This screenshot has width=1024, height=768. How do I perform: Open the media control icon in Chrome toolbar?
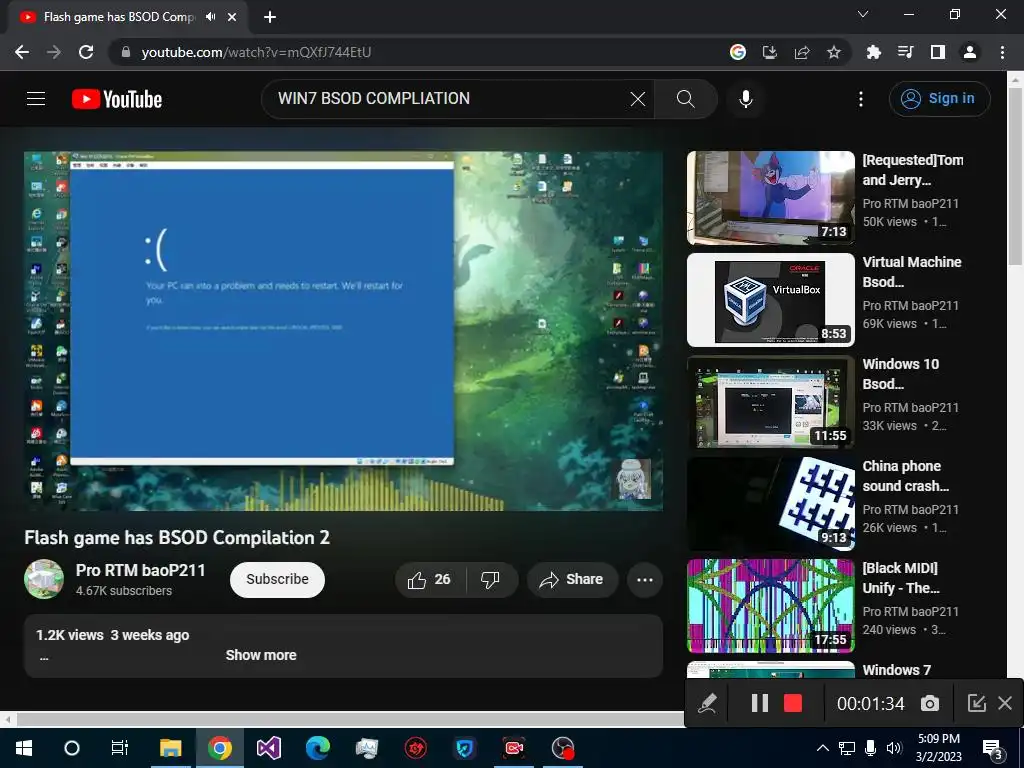[x=905, y=52]
